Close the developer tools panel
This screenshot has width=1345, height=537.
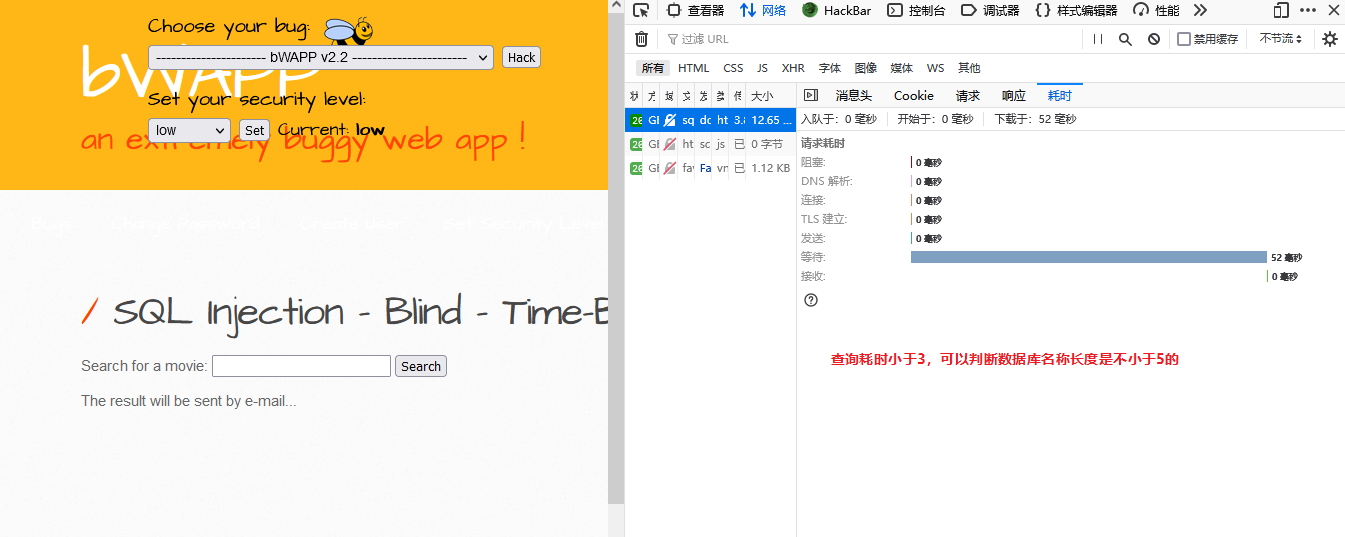(x=1334, y=10)
